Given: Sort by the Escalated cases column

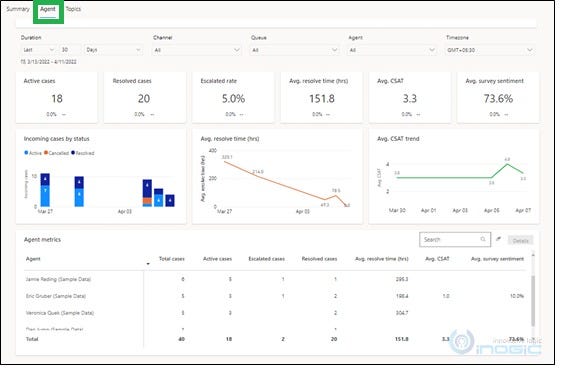Looking at the screenshot, I should pyautogui.click(x=267, y=259).
